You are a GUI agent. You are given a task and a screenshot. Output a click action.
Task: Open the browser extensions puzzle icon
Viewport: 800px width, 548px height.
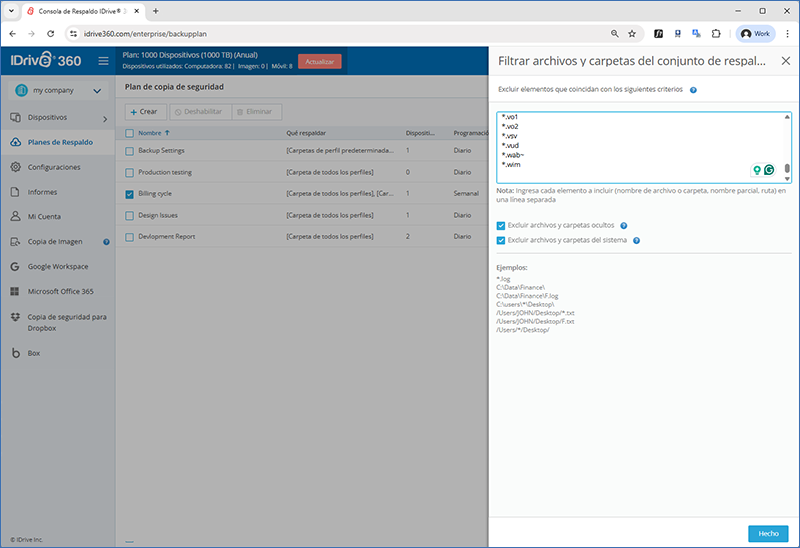click(715, 33)
